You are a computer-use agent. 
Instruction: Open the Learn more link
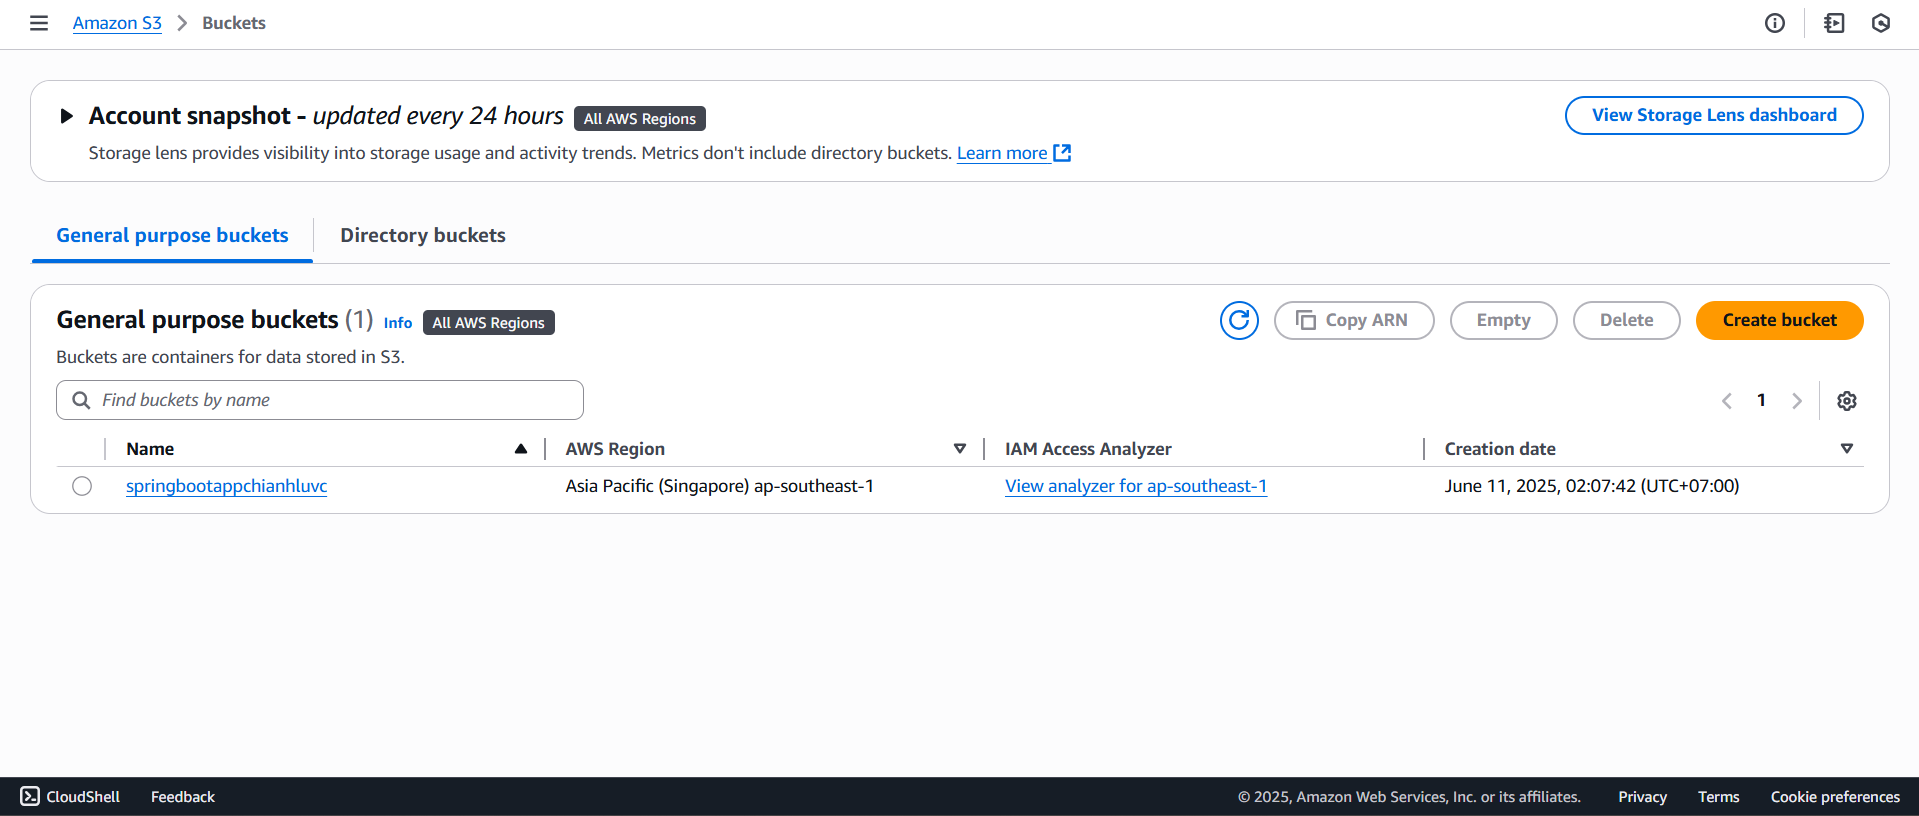[x=1002, y=153]
